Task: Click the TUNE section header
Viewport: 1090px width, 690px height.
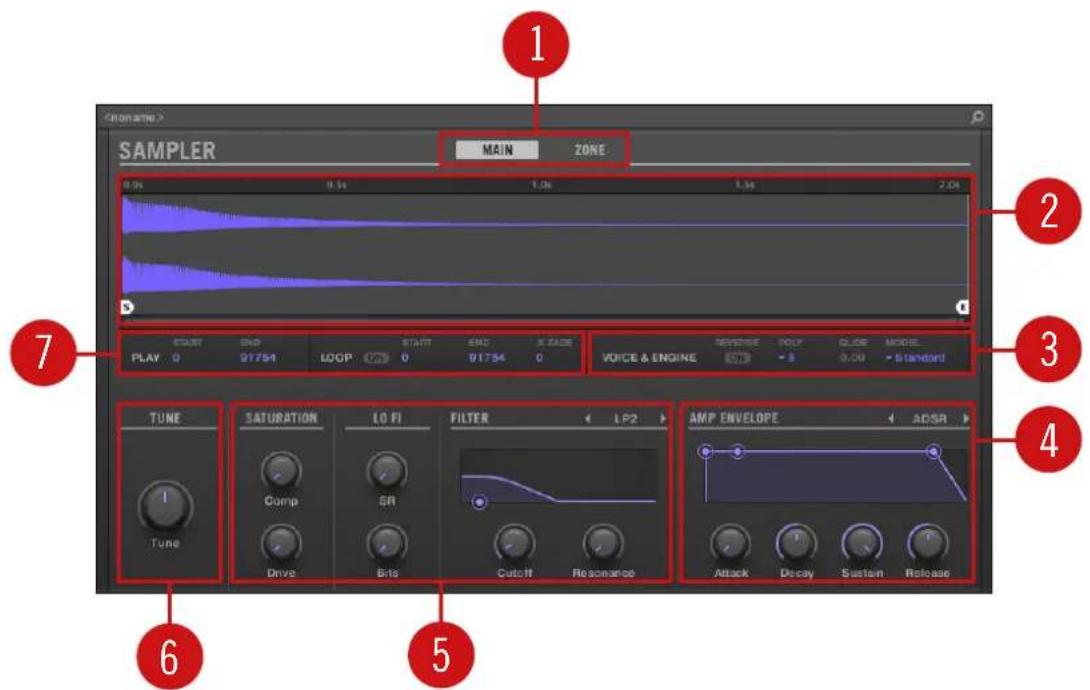Action: (x=165, y=418)
